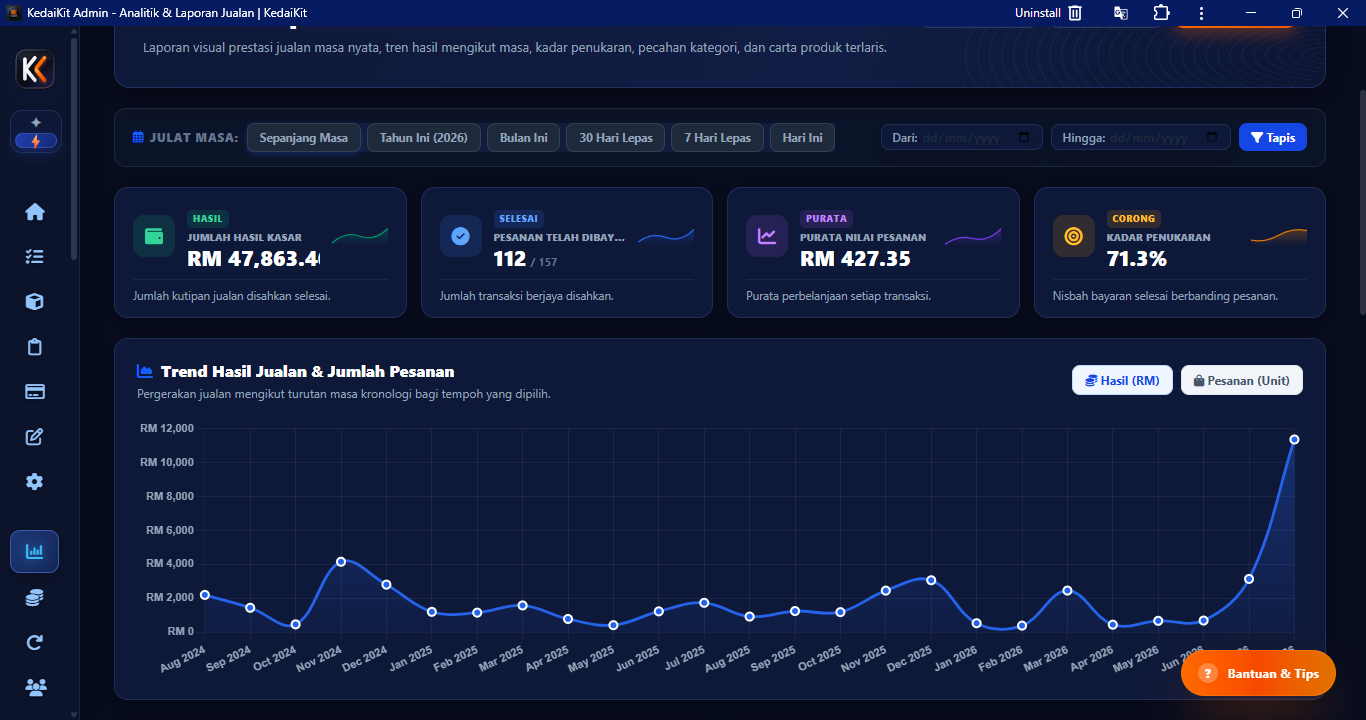Go to the Home dashboard icon

pos(35,212)
